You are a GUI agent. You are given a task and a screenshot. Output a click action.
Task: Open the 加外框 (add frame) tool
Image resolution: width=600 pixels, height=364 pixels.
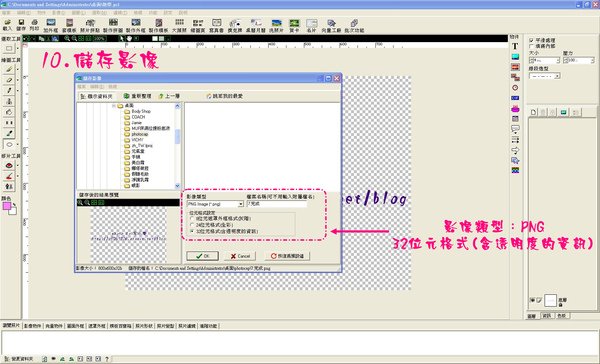[x=51, y=25]
